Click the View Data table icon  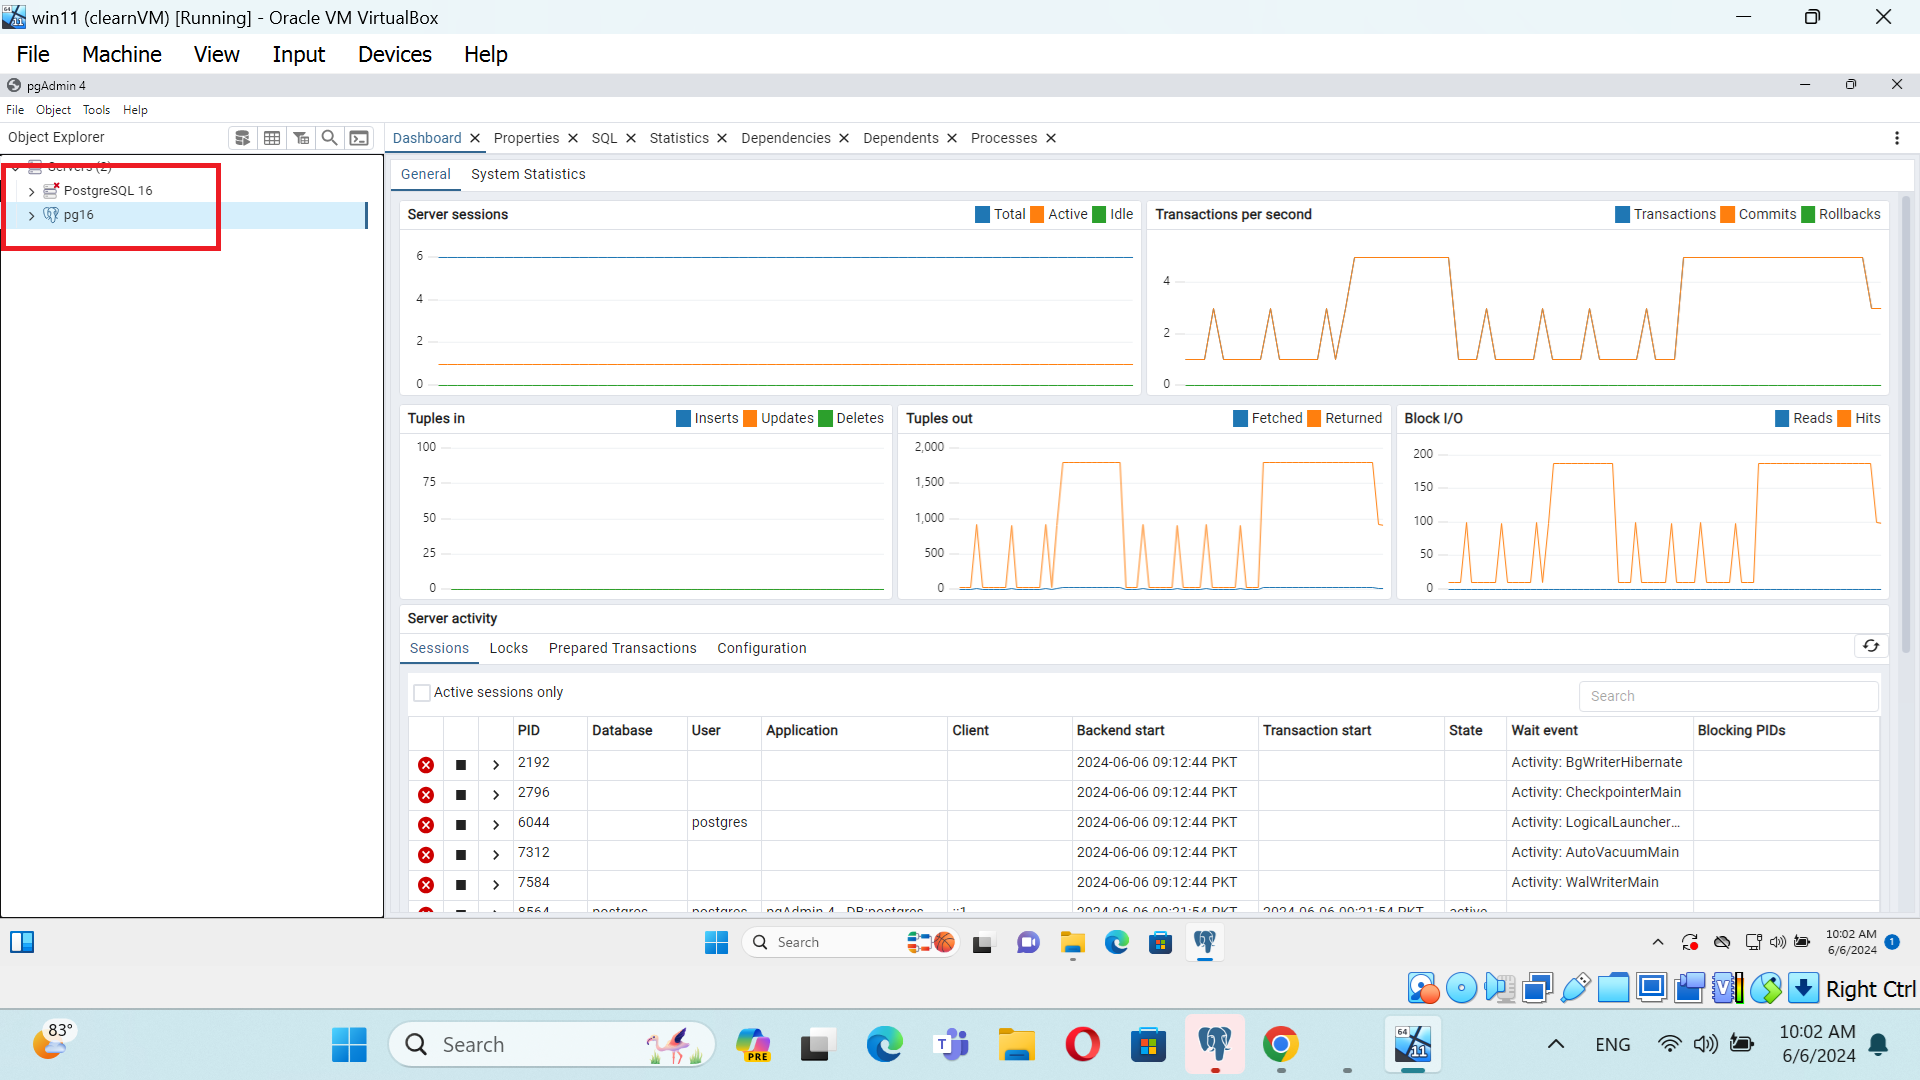(x=272, y=138)
